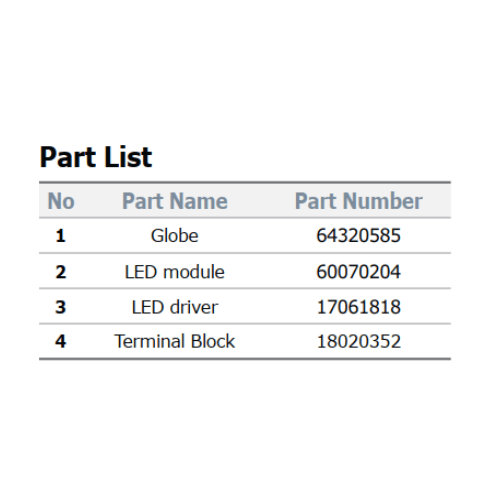
Task: Click the Globe part name
Action: click(x=175, y=236)
